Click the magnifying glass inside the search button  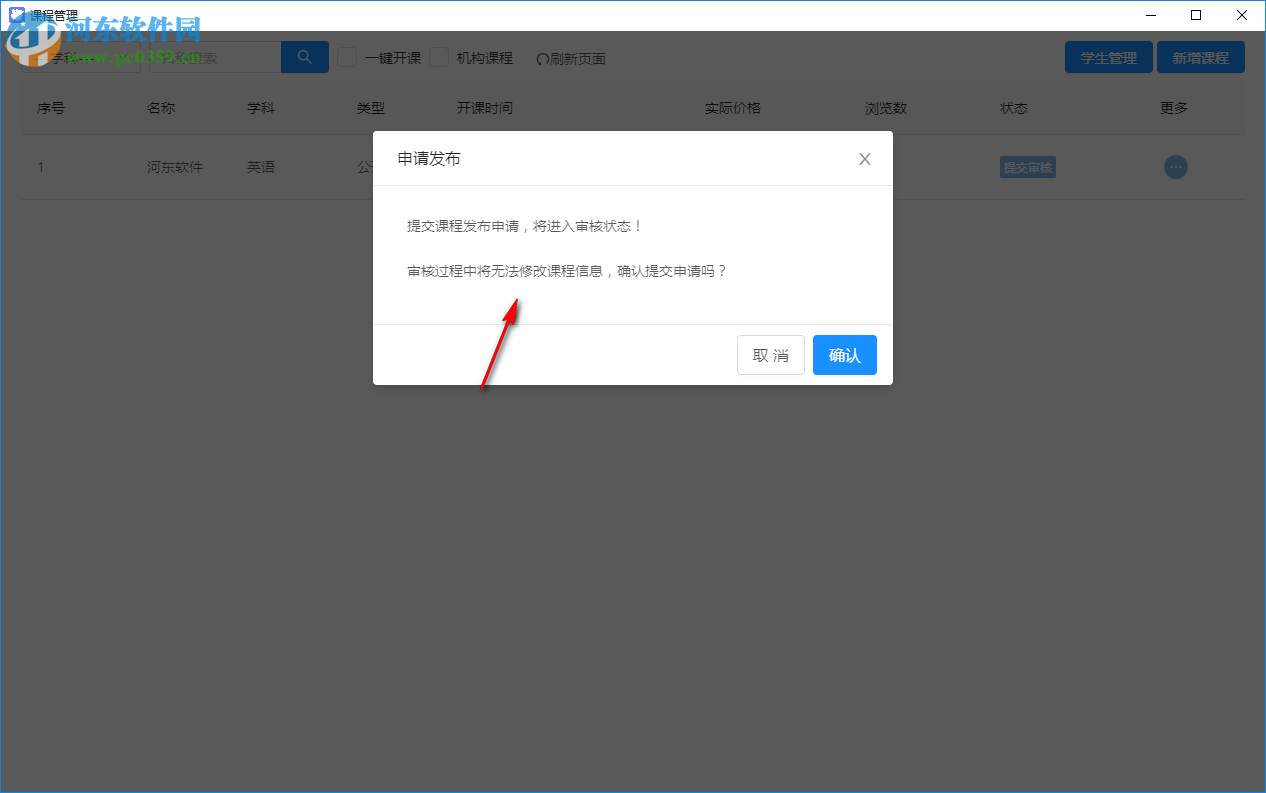304,57
